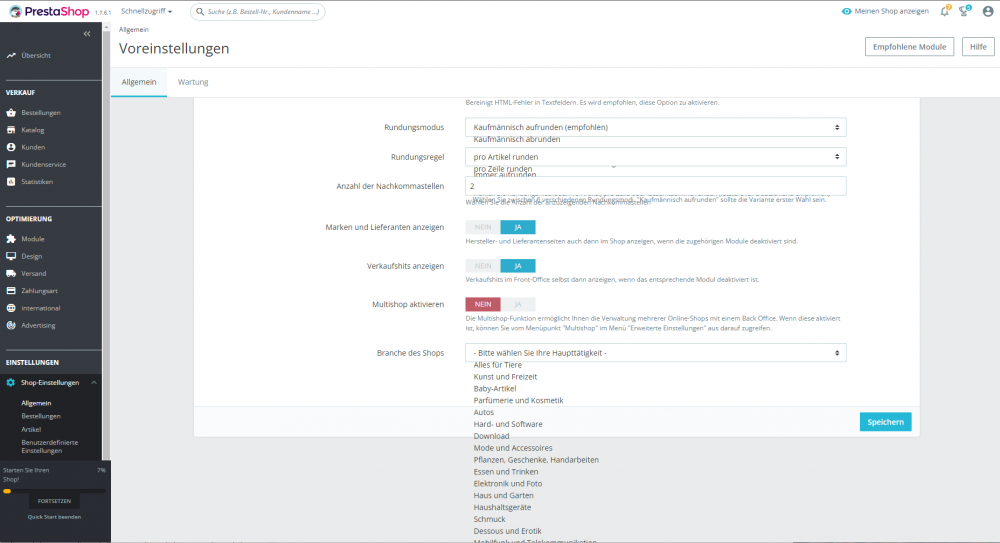Screen dimensions: 1000x543
Task: Select Mode und Accessoires option
Action: point(513,448)
